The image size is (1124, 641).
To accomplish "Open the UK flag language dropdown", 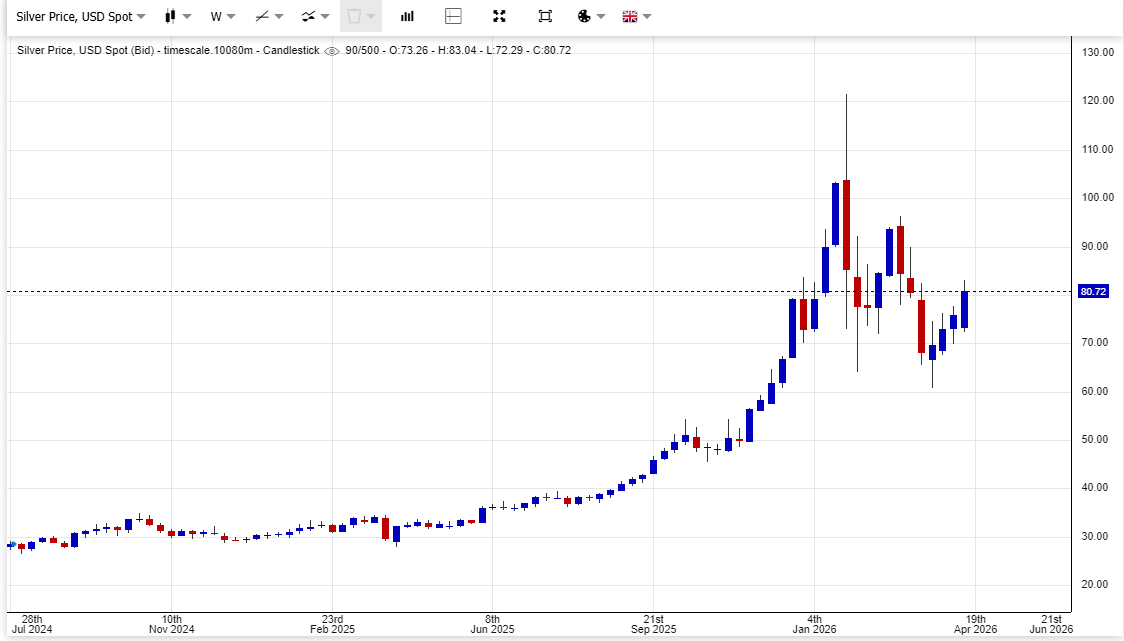I will pyautogui.click(x=637, y=16).
